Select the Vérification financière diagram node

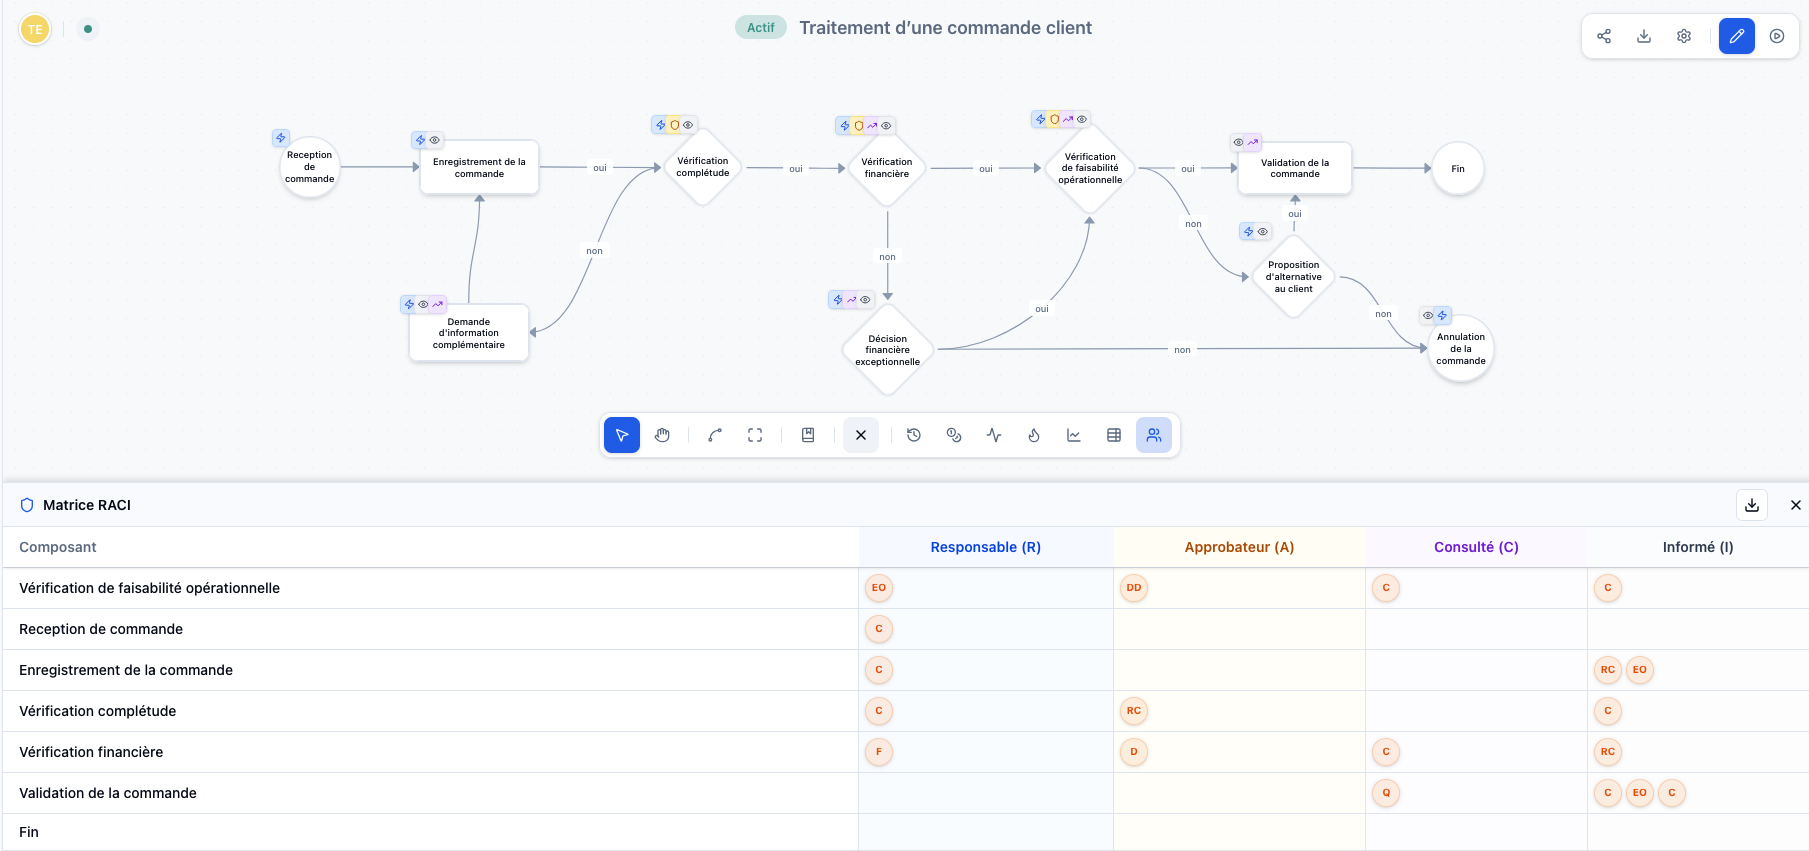(x=887, y=168)
